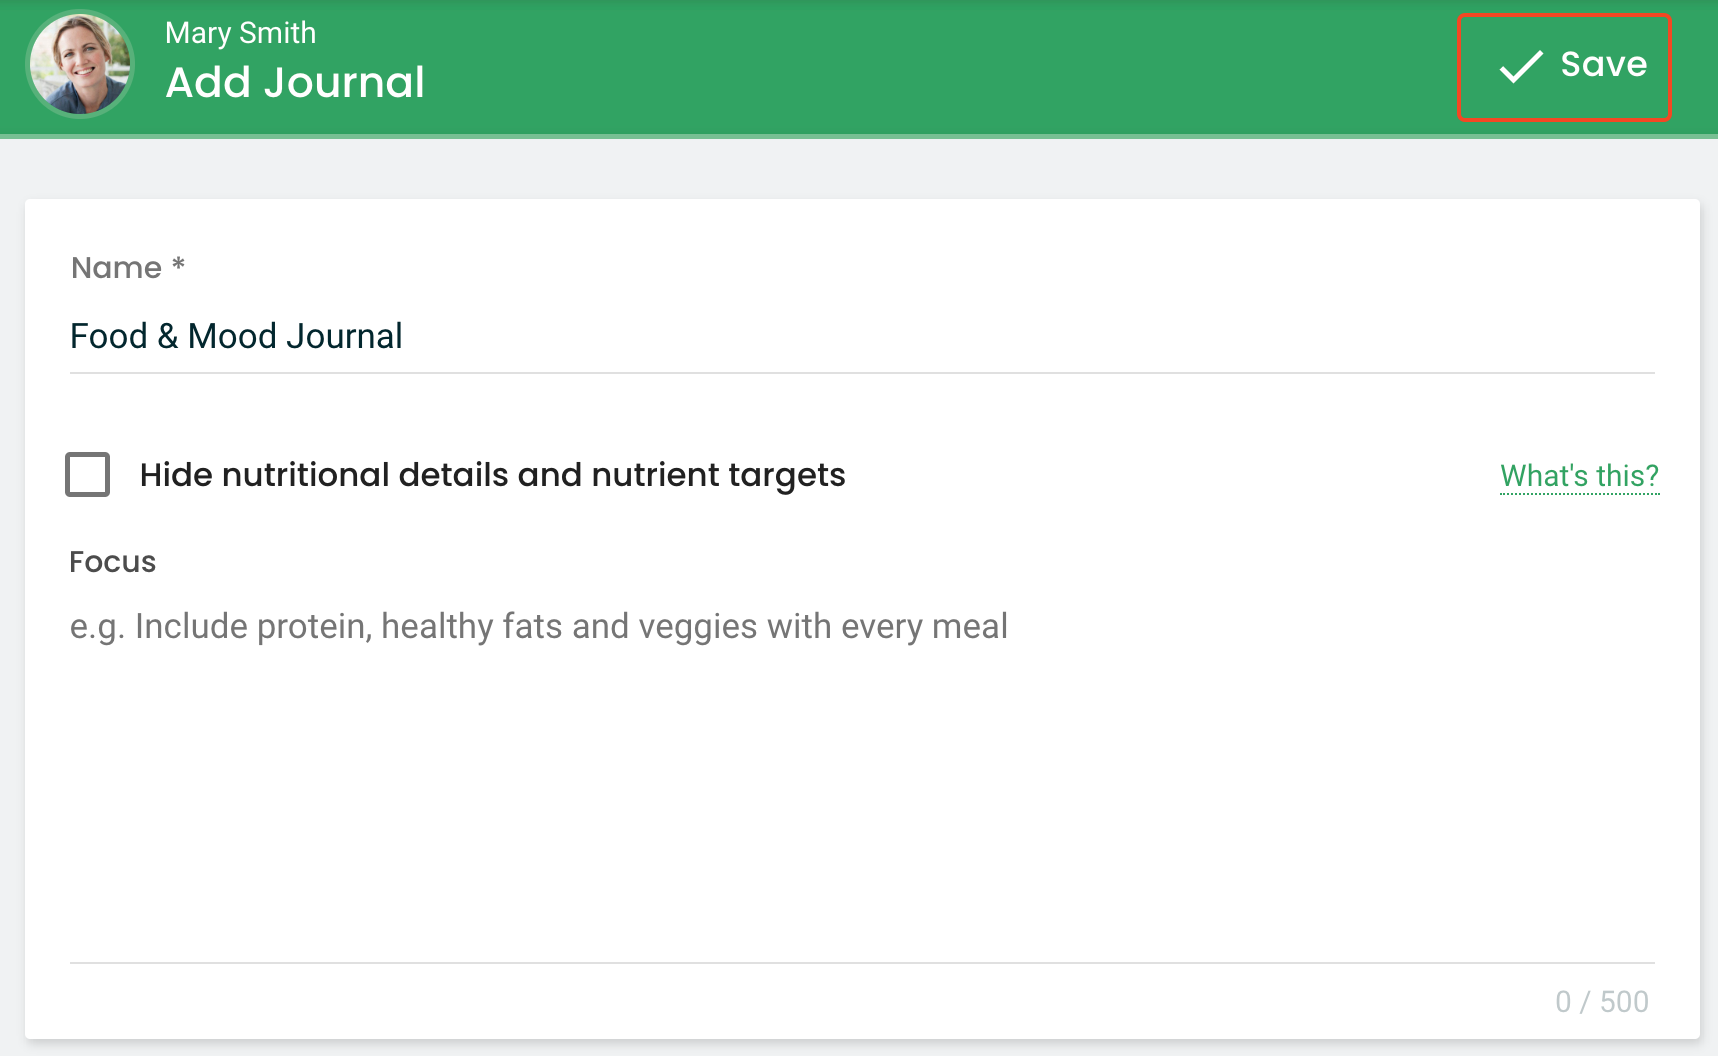Click into the Focus text area placeholder
Viewport: 1718px width, 1056px height.
pyautogui.click(x=538, y=626)
